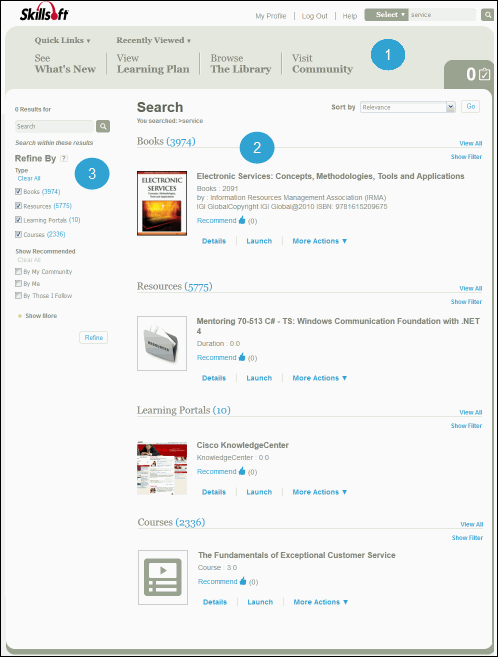Open Visit Community
This screenshot has width=498, height=657.
click(323, 64)
